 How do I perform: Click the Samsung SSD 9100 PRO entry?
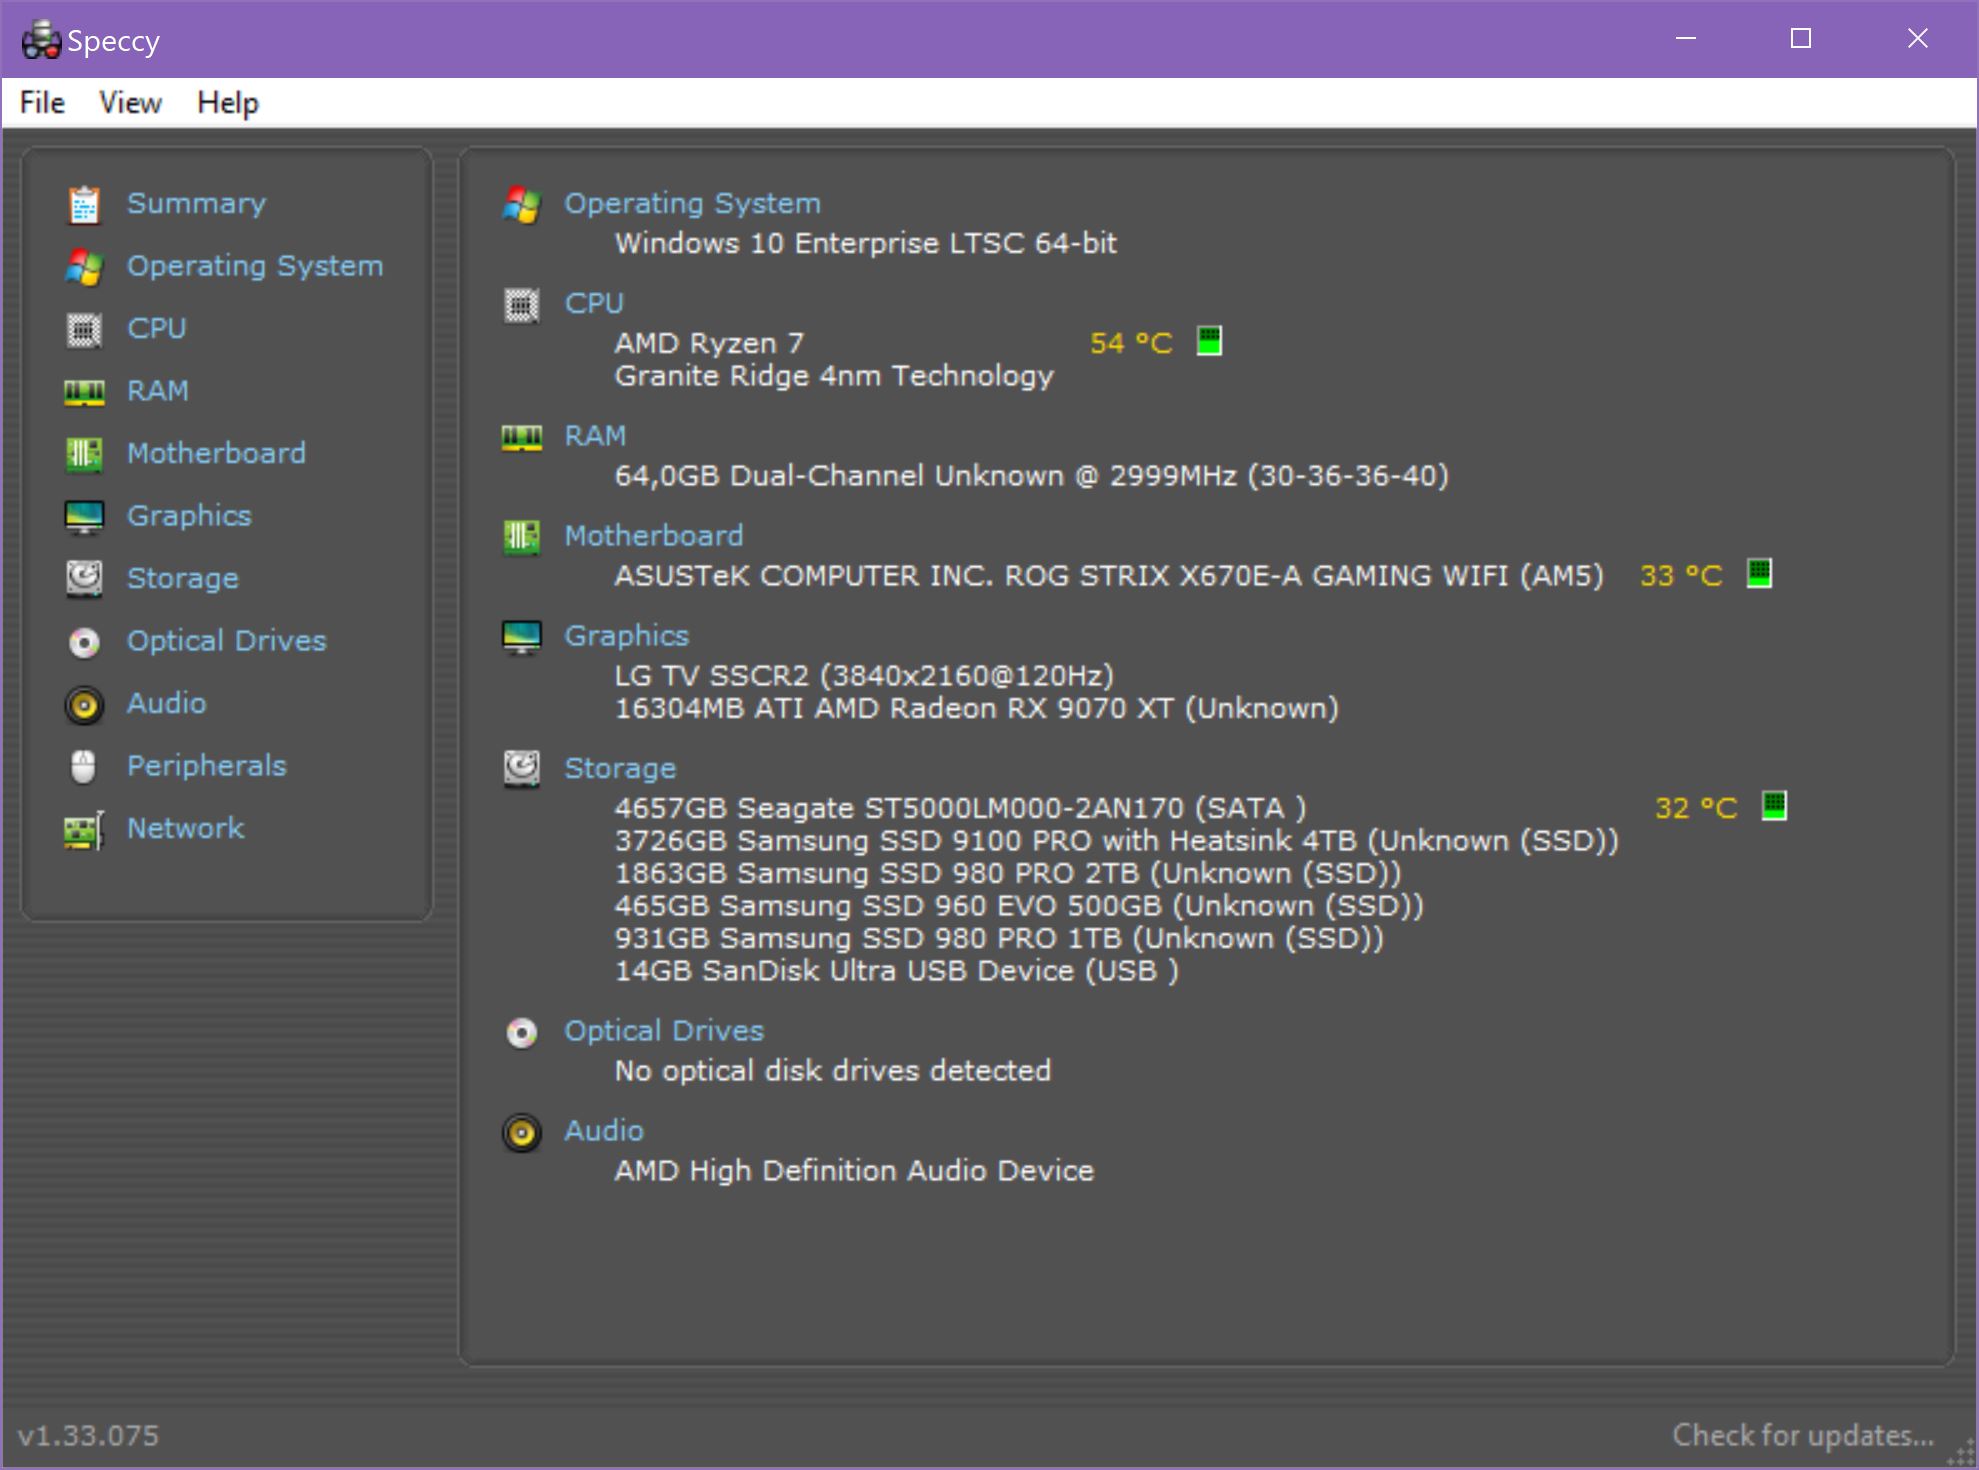pyautogui.click(x=1117, y=841)
